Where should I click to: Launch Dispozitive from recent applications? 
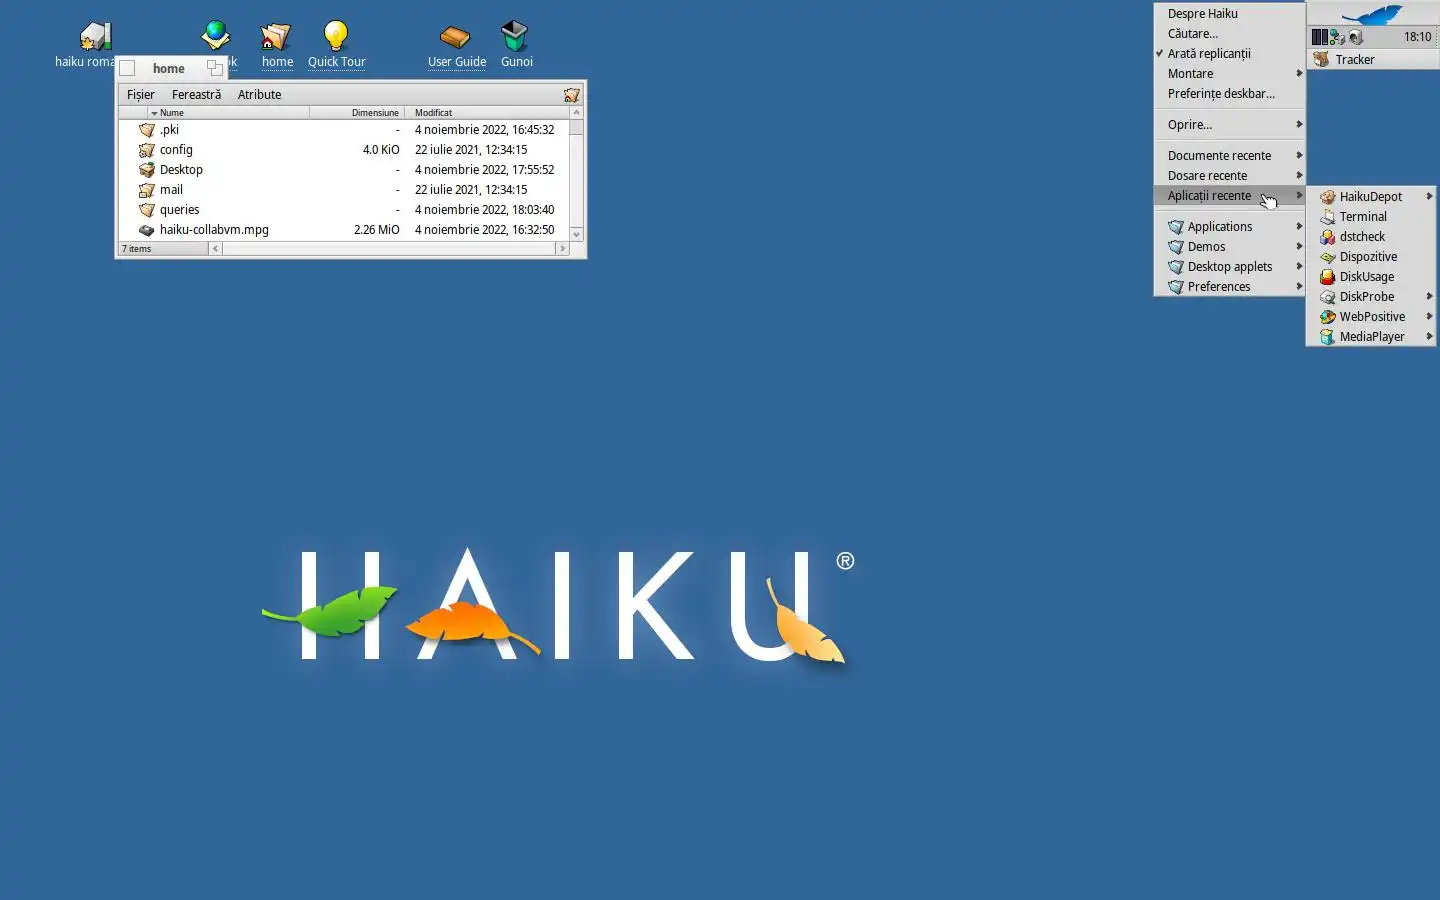1371,257
